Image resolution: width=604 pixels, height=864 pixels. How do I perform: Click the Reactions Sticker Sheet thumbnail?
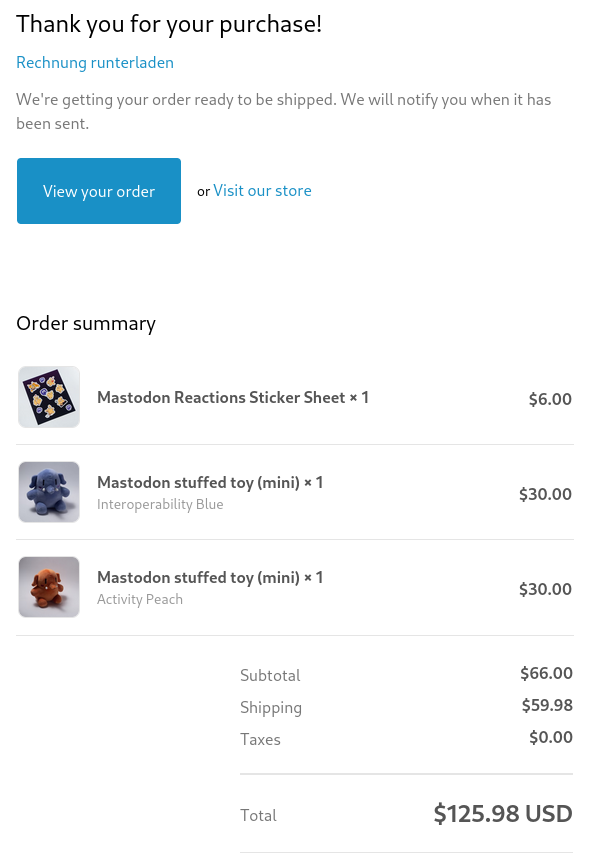49,397
